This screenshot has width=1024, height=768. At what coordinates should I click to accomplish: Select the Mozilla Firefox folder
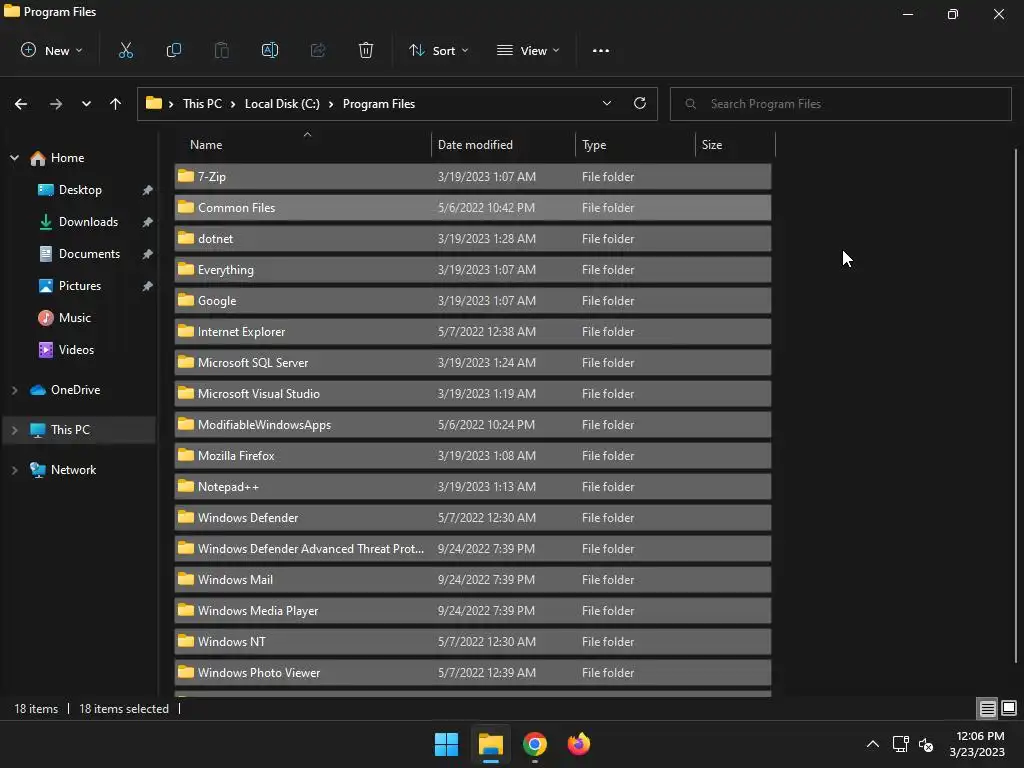coord(473,456)
